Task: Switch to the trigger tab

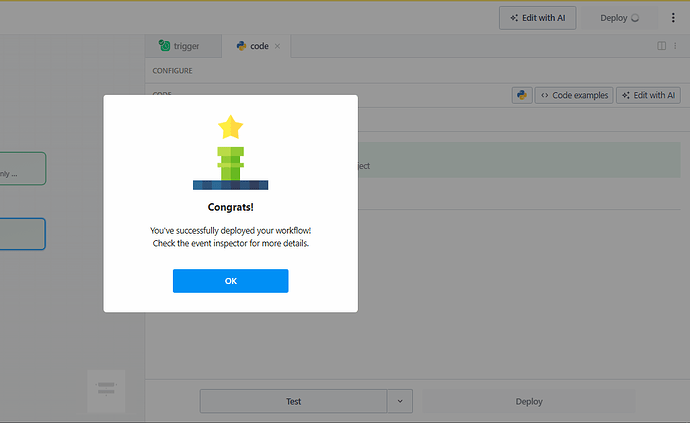Action: click(x=183, y=46)
